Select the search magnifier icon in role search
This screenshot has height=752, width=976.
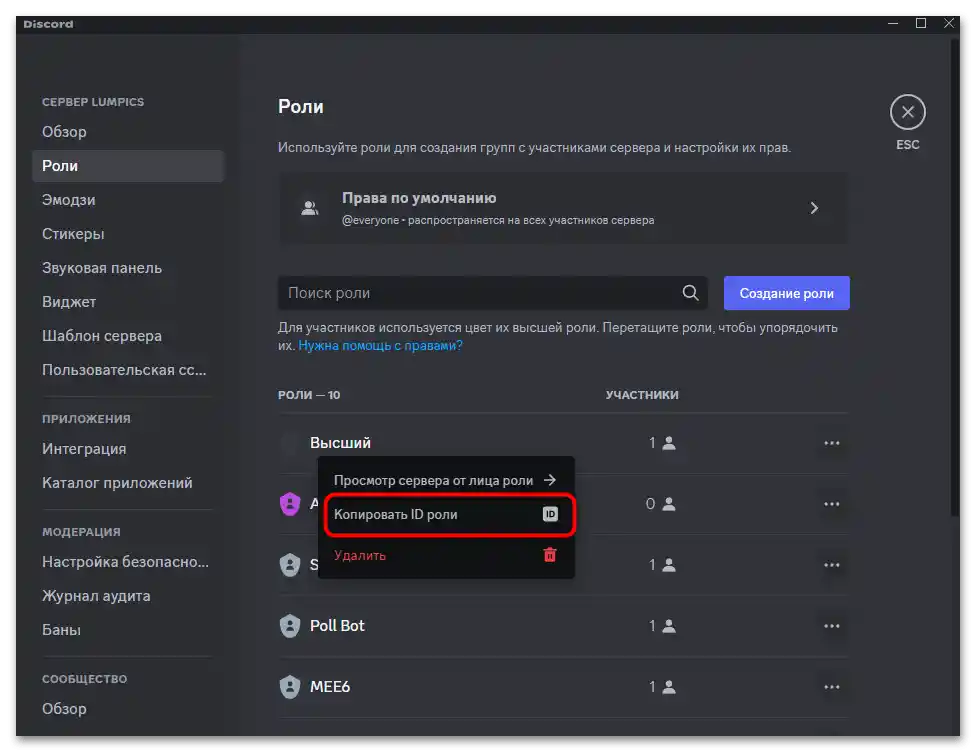pyautogui.click(x=690, y=293)
